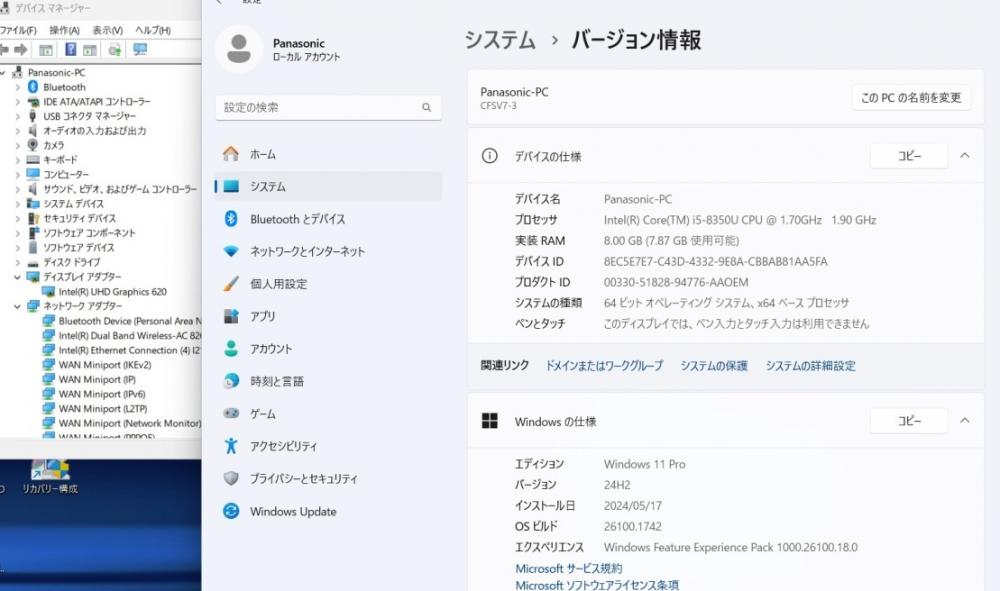This screenshot has height=591, width=1000.
Task: Copy the デバイスの仕様 details
Action: [909, 156]
